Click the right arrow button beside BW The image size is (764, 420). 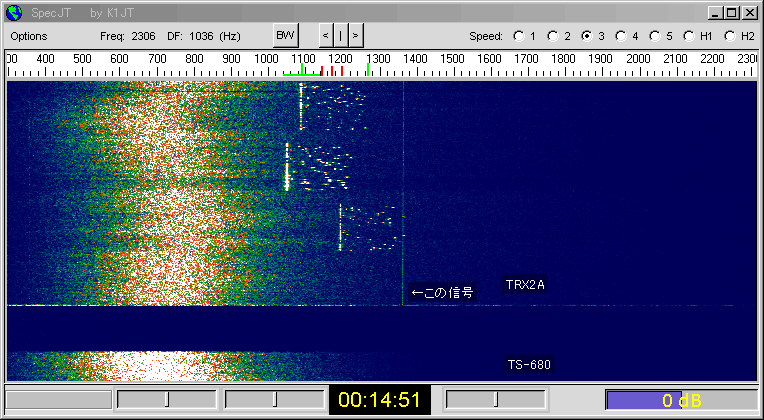click(355, 36)
